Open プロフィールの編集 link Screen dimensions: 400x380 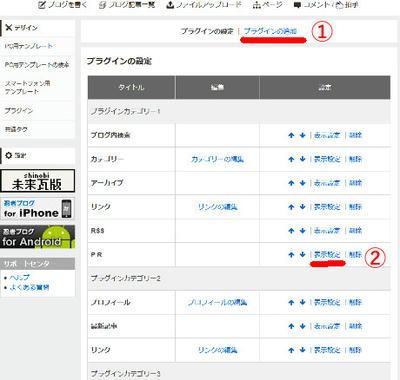pos(217,302)
